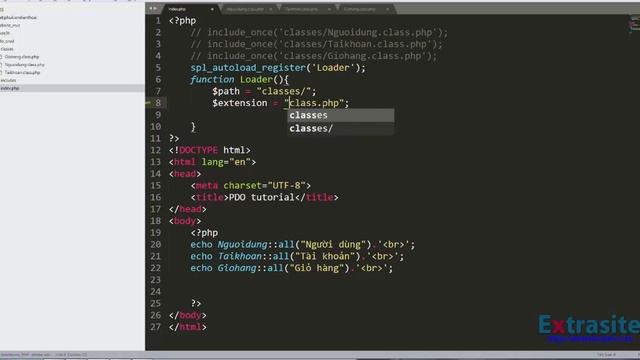Click the closing brace on line 10
Viewport: 640px width, 360px height.
pos(193,127)
